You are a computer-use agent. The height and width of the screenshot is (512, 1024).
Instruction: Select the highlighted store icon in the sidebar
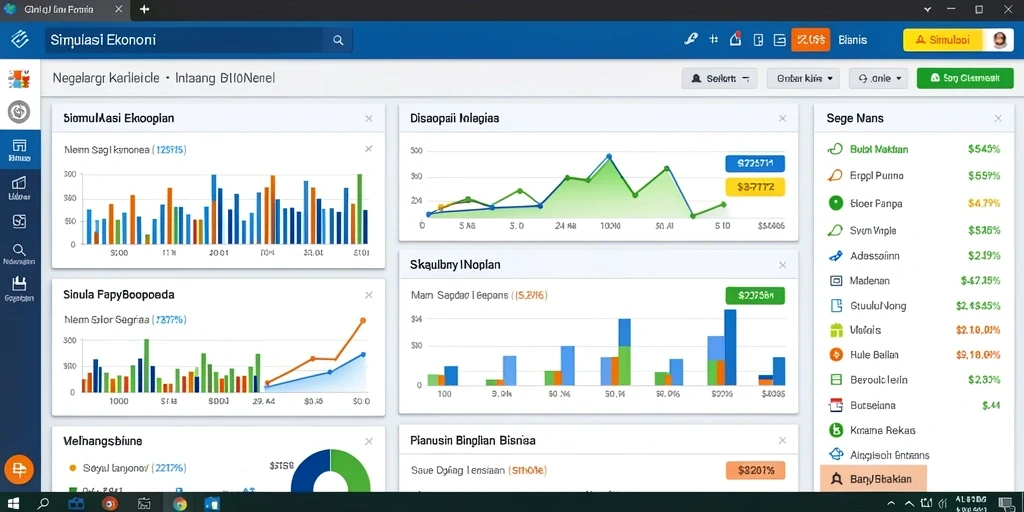(20, 150)
